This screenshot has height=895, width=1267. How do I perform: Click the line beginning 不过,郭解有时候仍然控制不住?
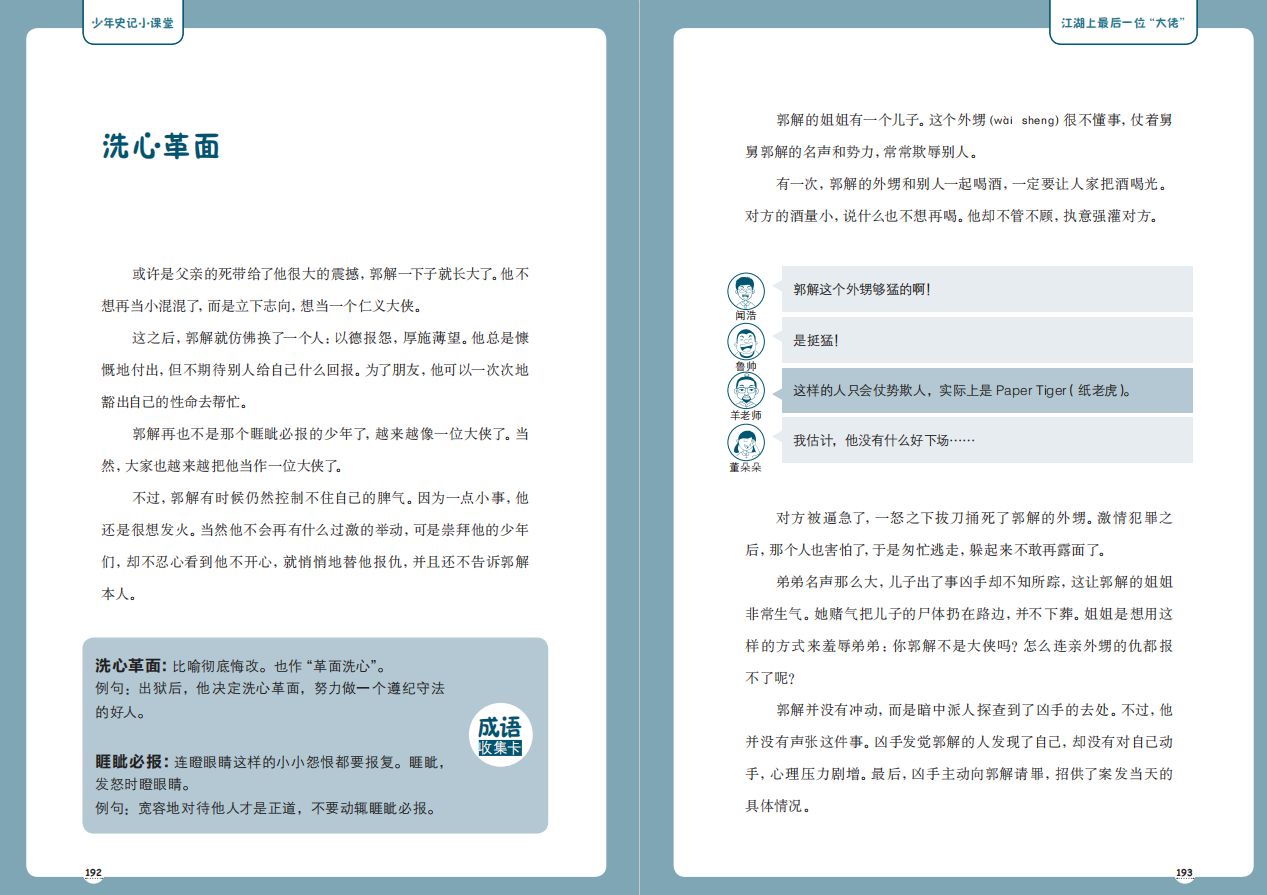tap(331, 497)
